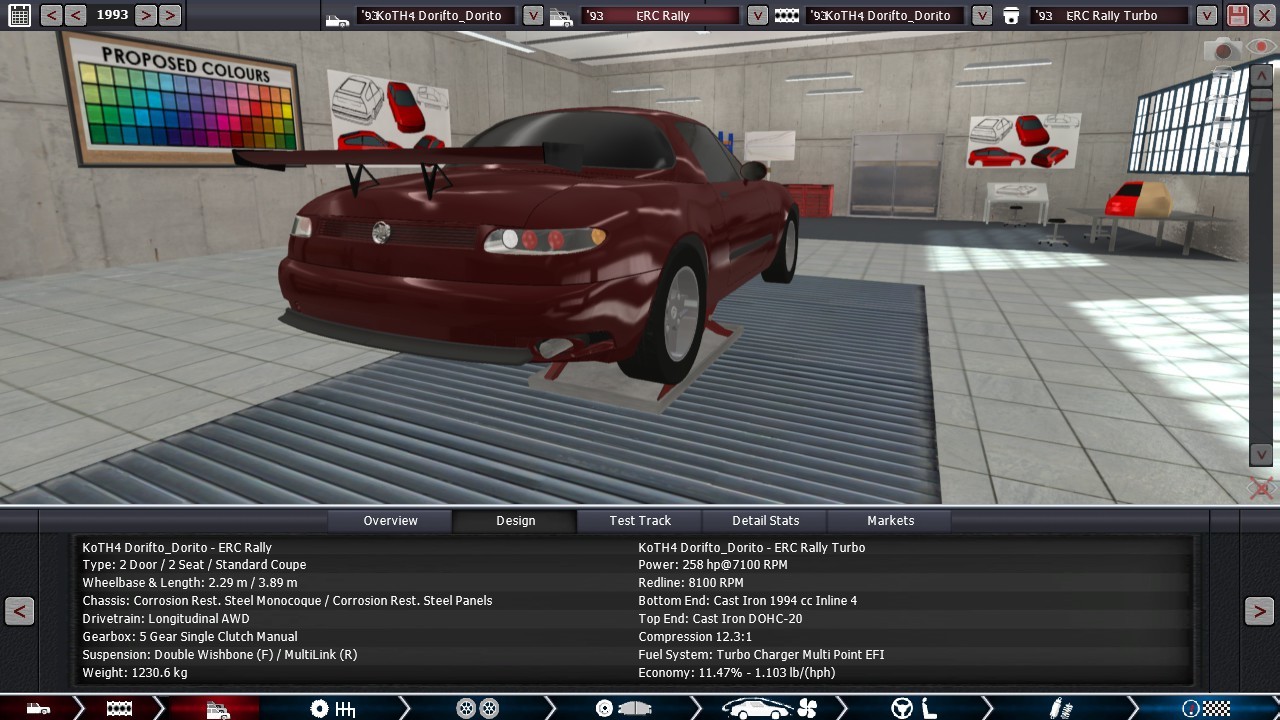Image resolution: width=1280 pixels, height=720 pixels.
Task: Click the previous arrow left of stats panel
Action: point(19,611)
